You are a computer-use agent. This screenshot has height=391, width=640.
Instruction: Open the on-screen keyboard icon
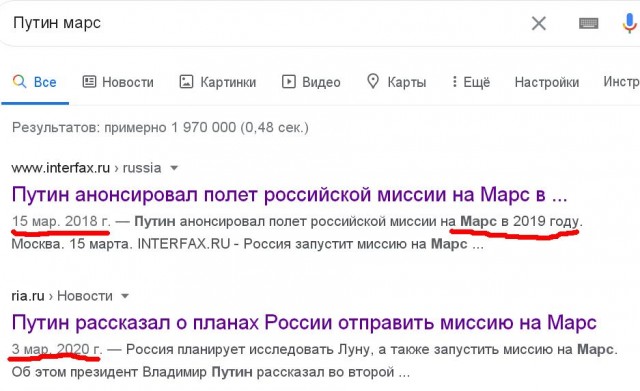point(589,23)
